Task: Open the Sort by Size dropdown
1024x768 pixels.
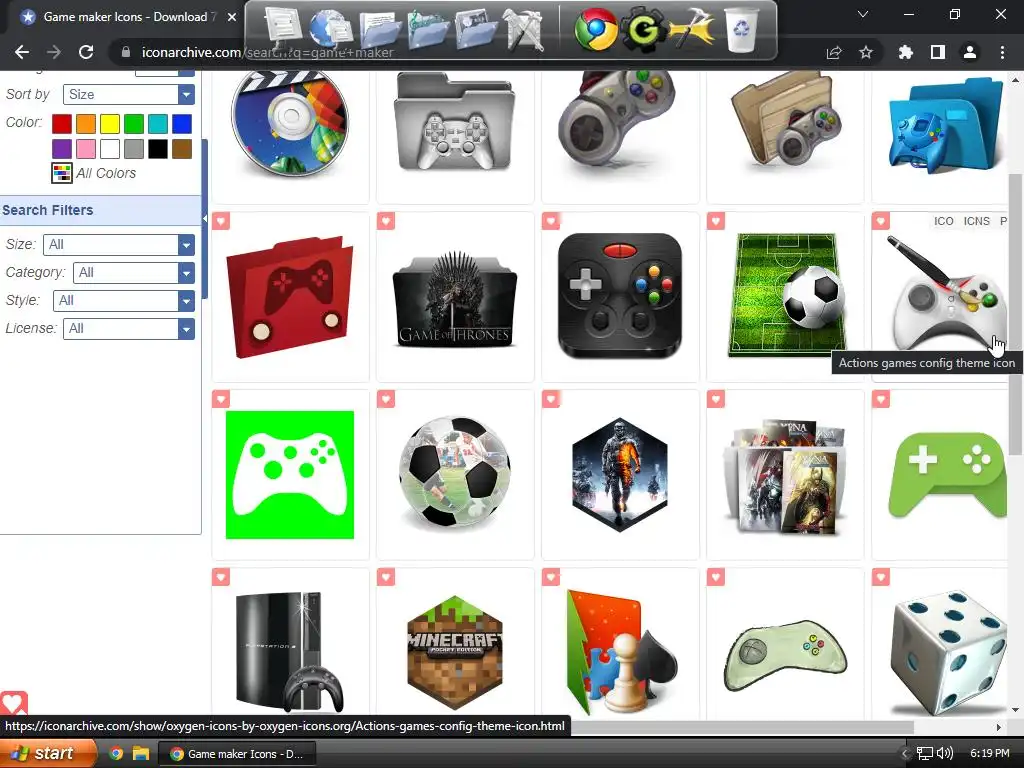Action: (129, 94)
